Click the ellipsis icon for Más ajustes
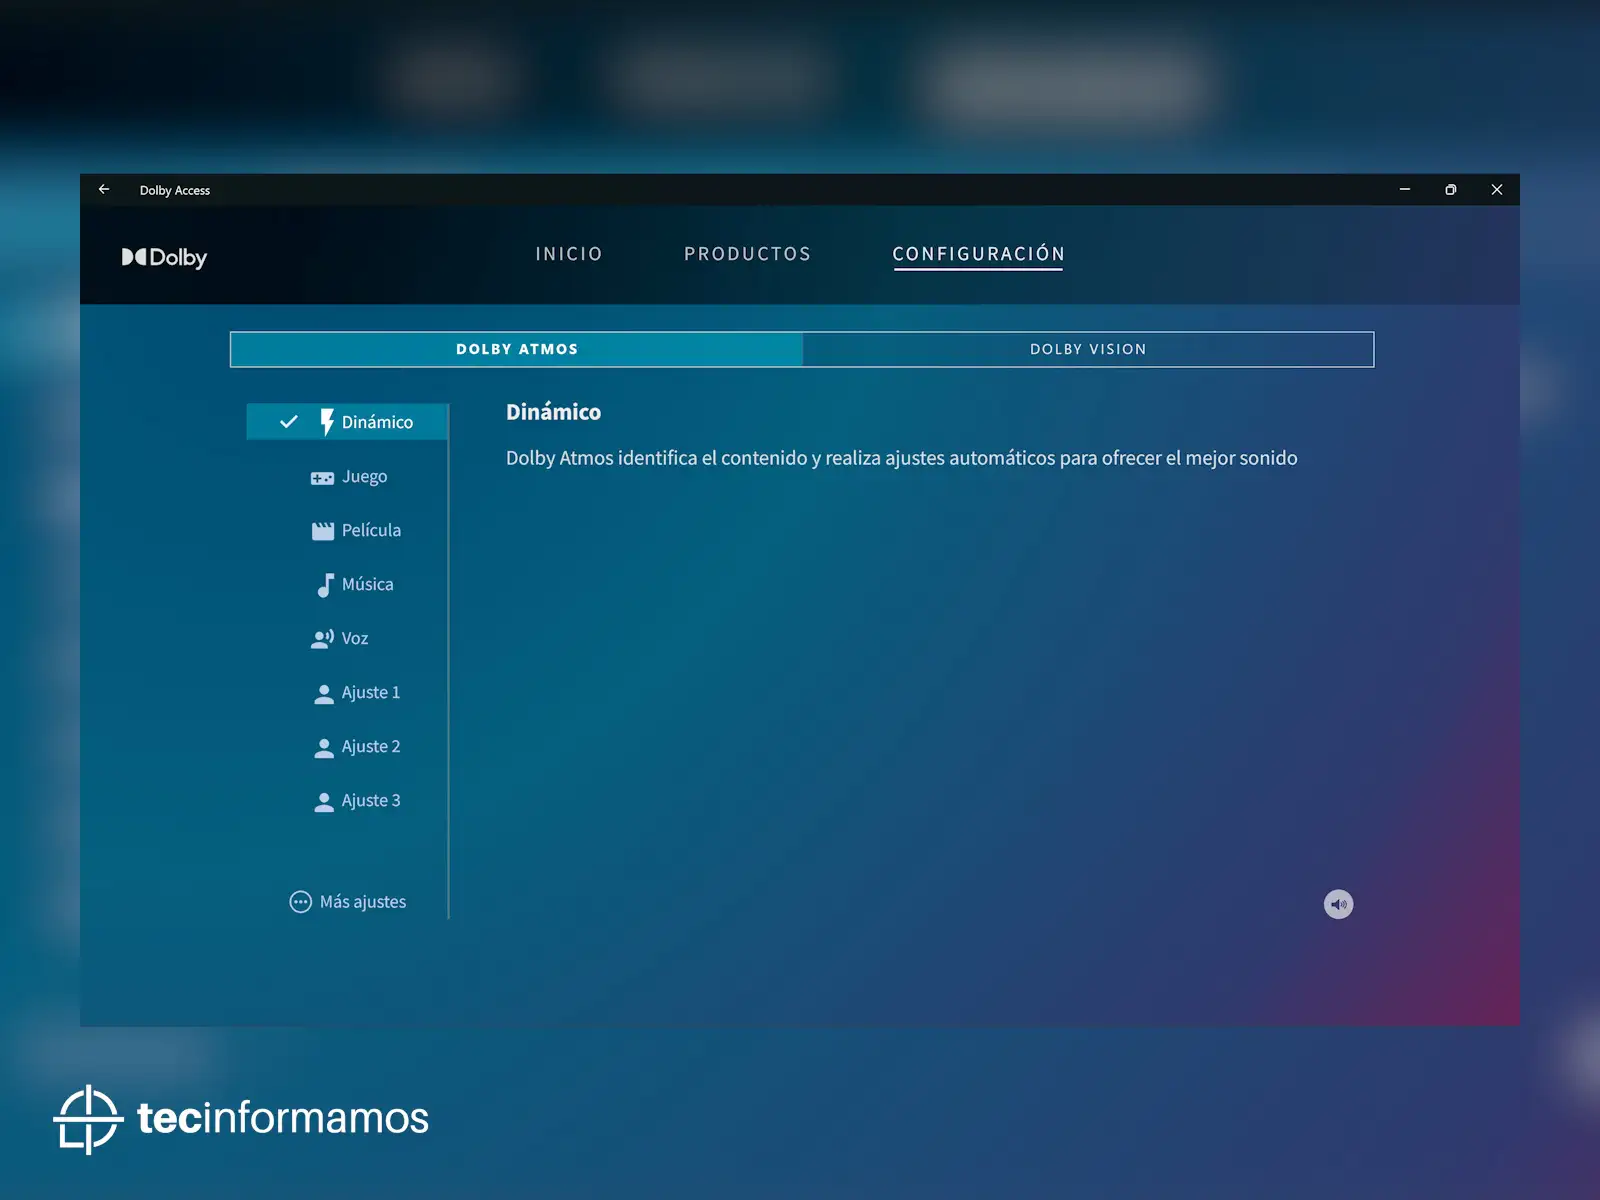 (x=300, y=902)
